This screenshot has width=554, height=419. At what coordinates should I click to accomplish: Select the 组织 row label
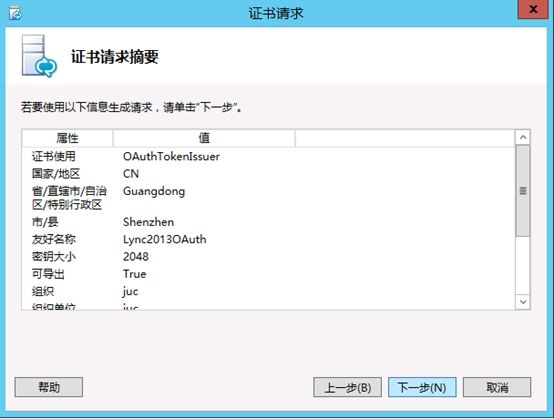click(x=43, y=291)
